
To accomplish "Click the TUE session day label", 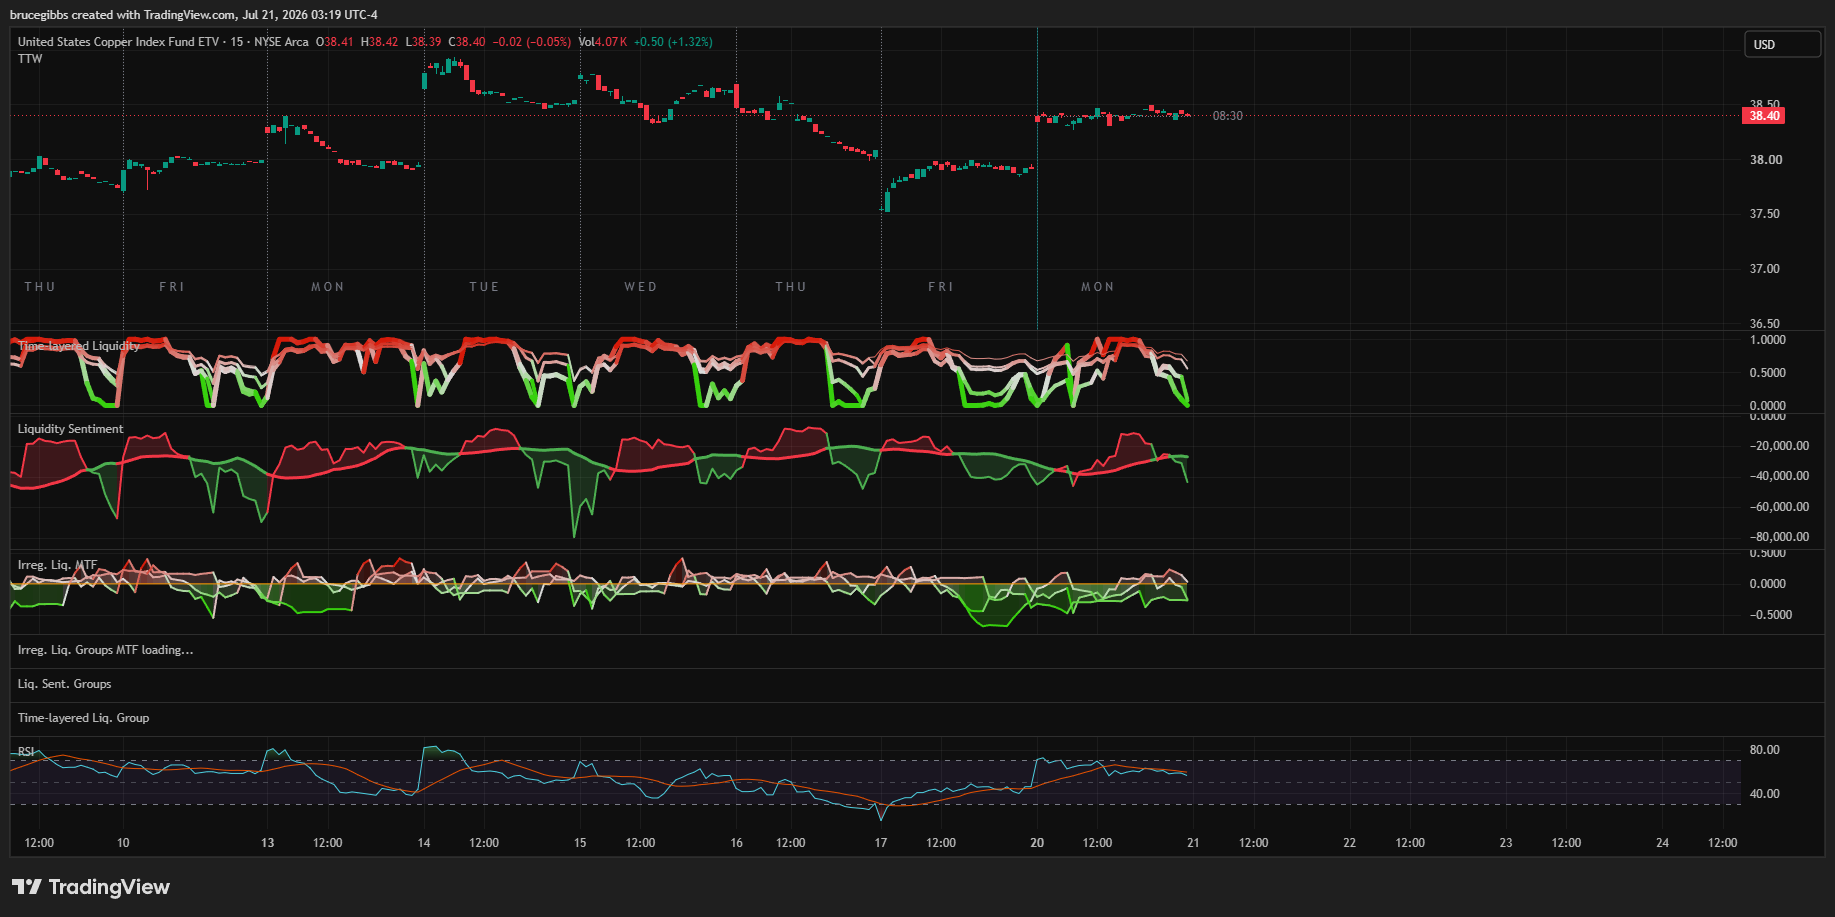I will pos(484,287).
